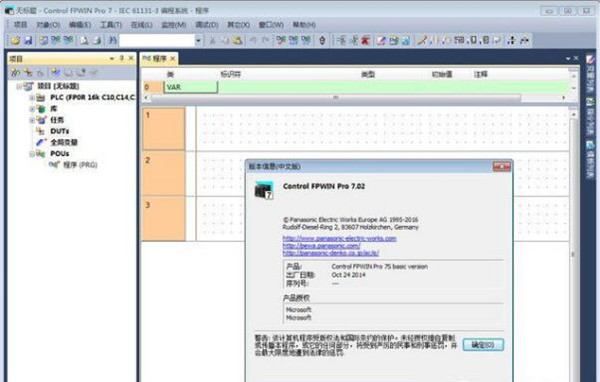
Task: Open the panasonic-electric-works.com link
Action: coord(339,238)
